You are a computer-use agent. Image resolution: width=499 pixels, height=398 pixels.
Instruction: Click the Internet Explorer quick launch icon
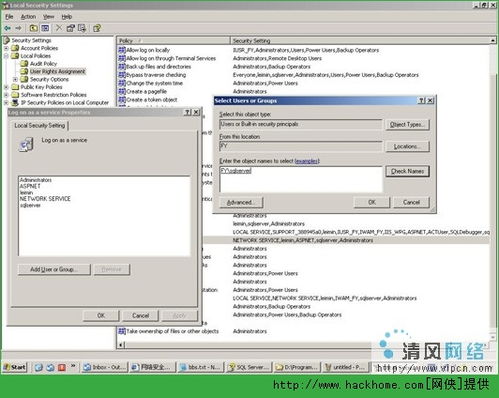[x=39, y=367]
